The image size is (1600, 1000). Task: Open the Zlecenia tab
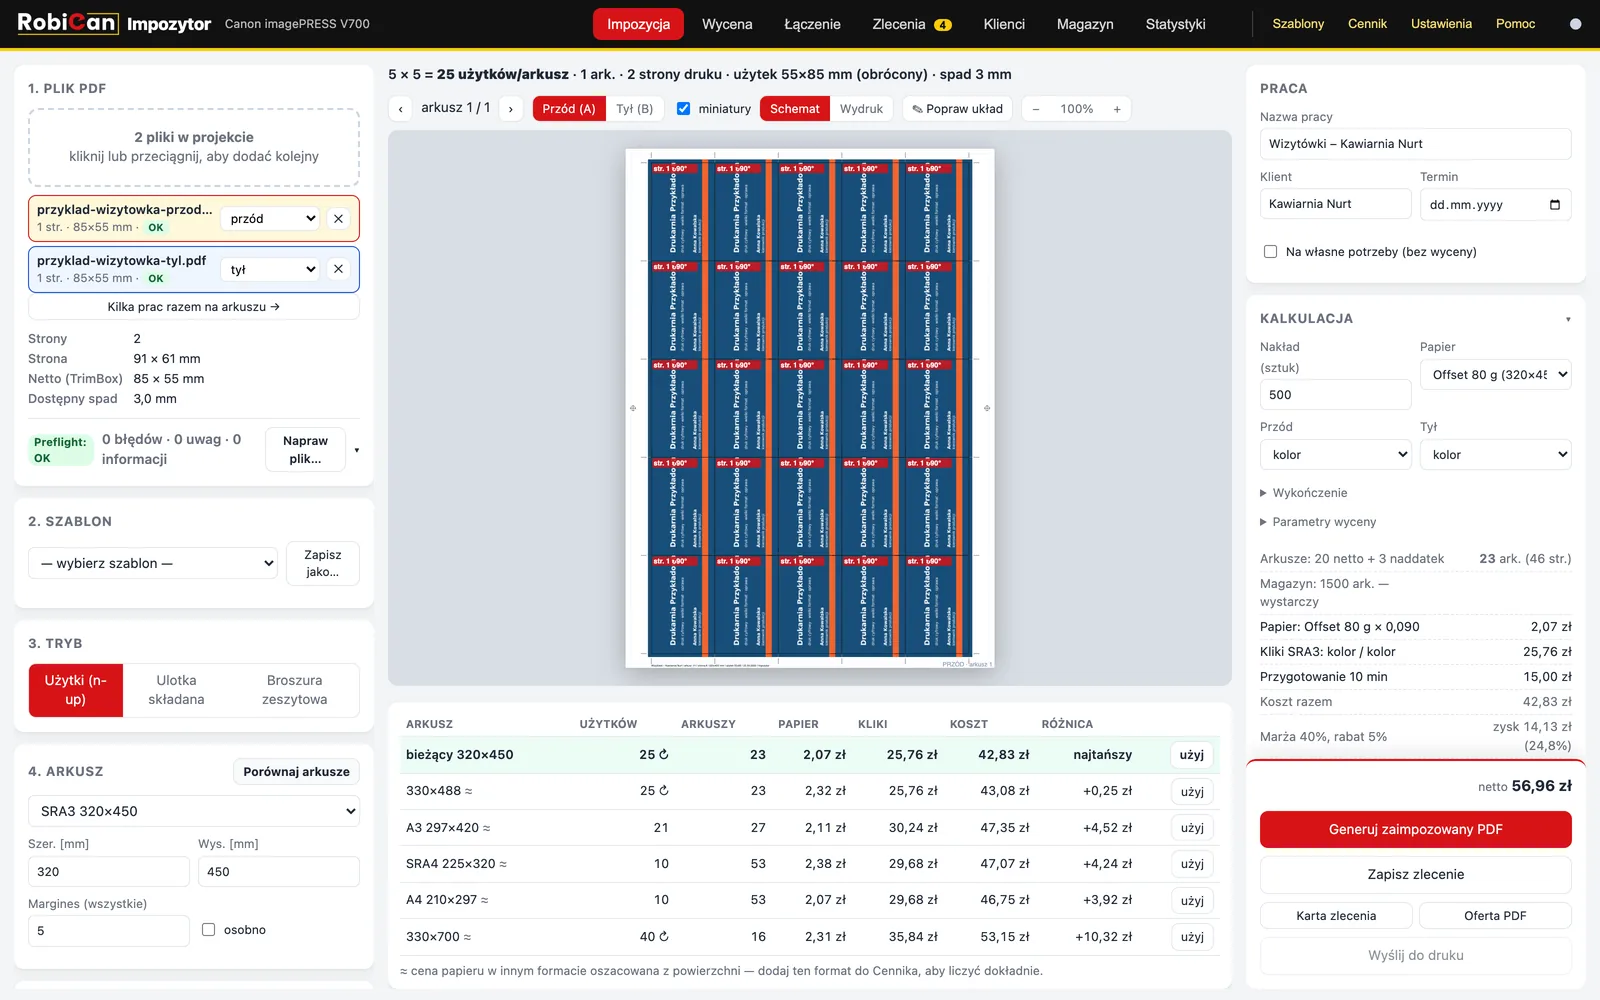[911, 24]
